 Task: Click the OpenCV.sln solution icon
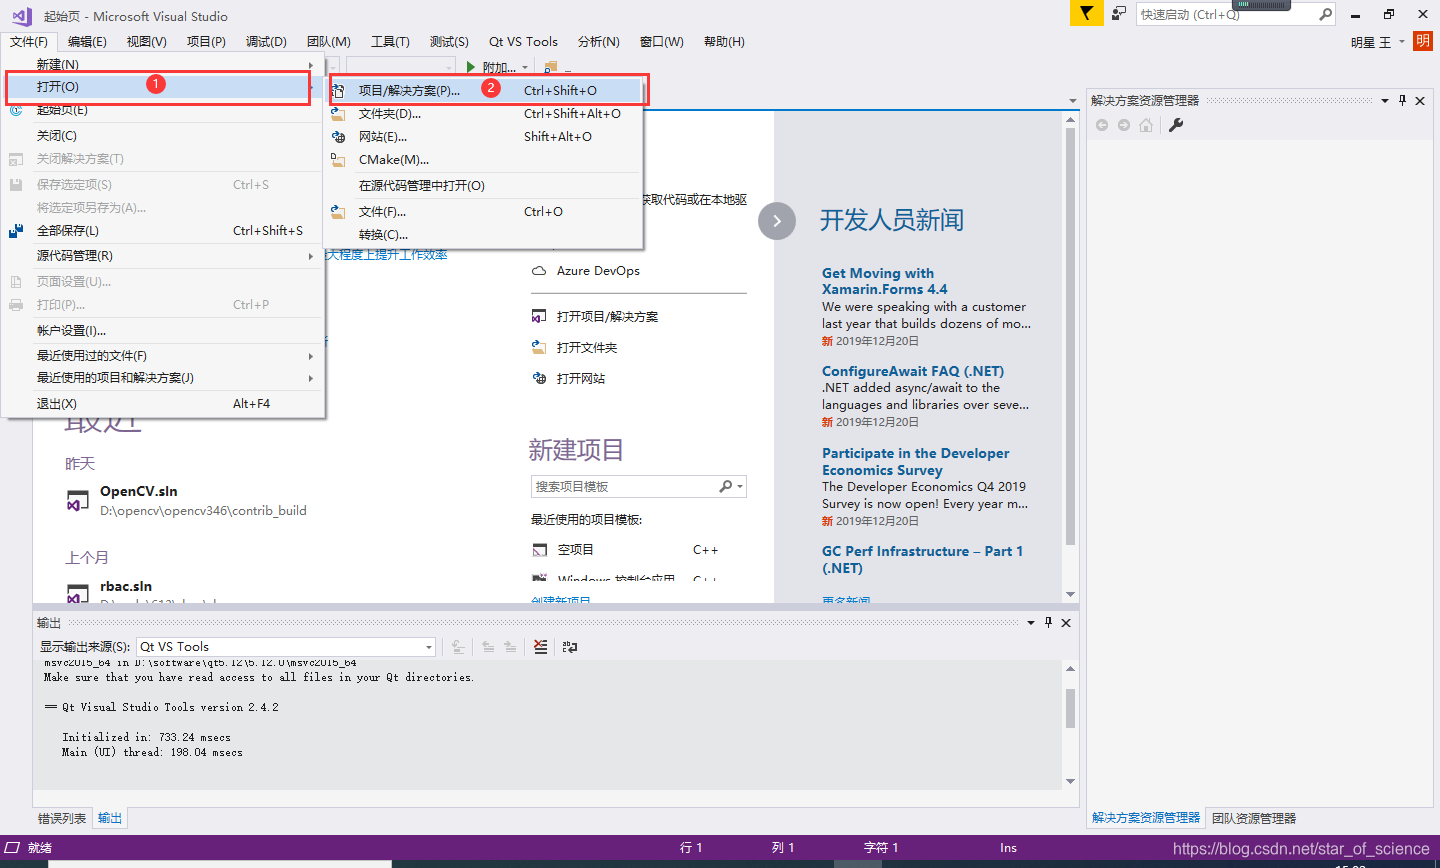78,501
